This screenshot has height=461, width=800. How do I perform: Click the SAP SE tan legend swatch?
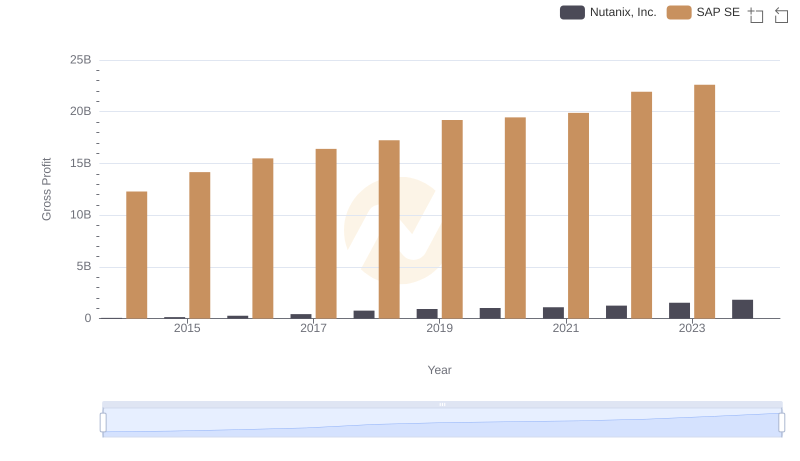click(679, 12)
